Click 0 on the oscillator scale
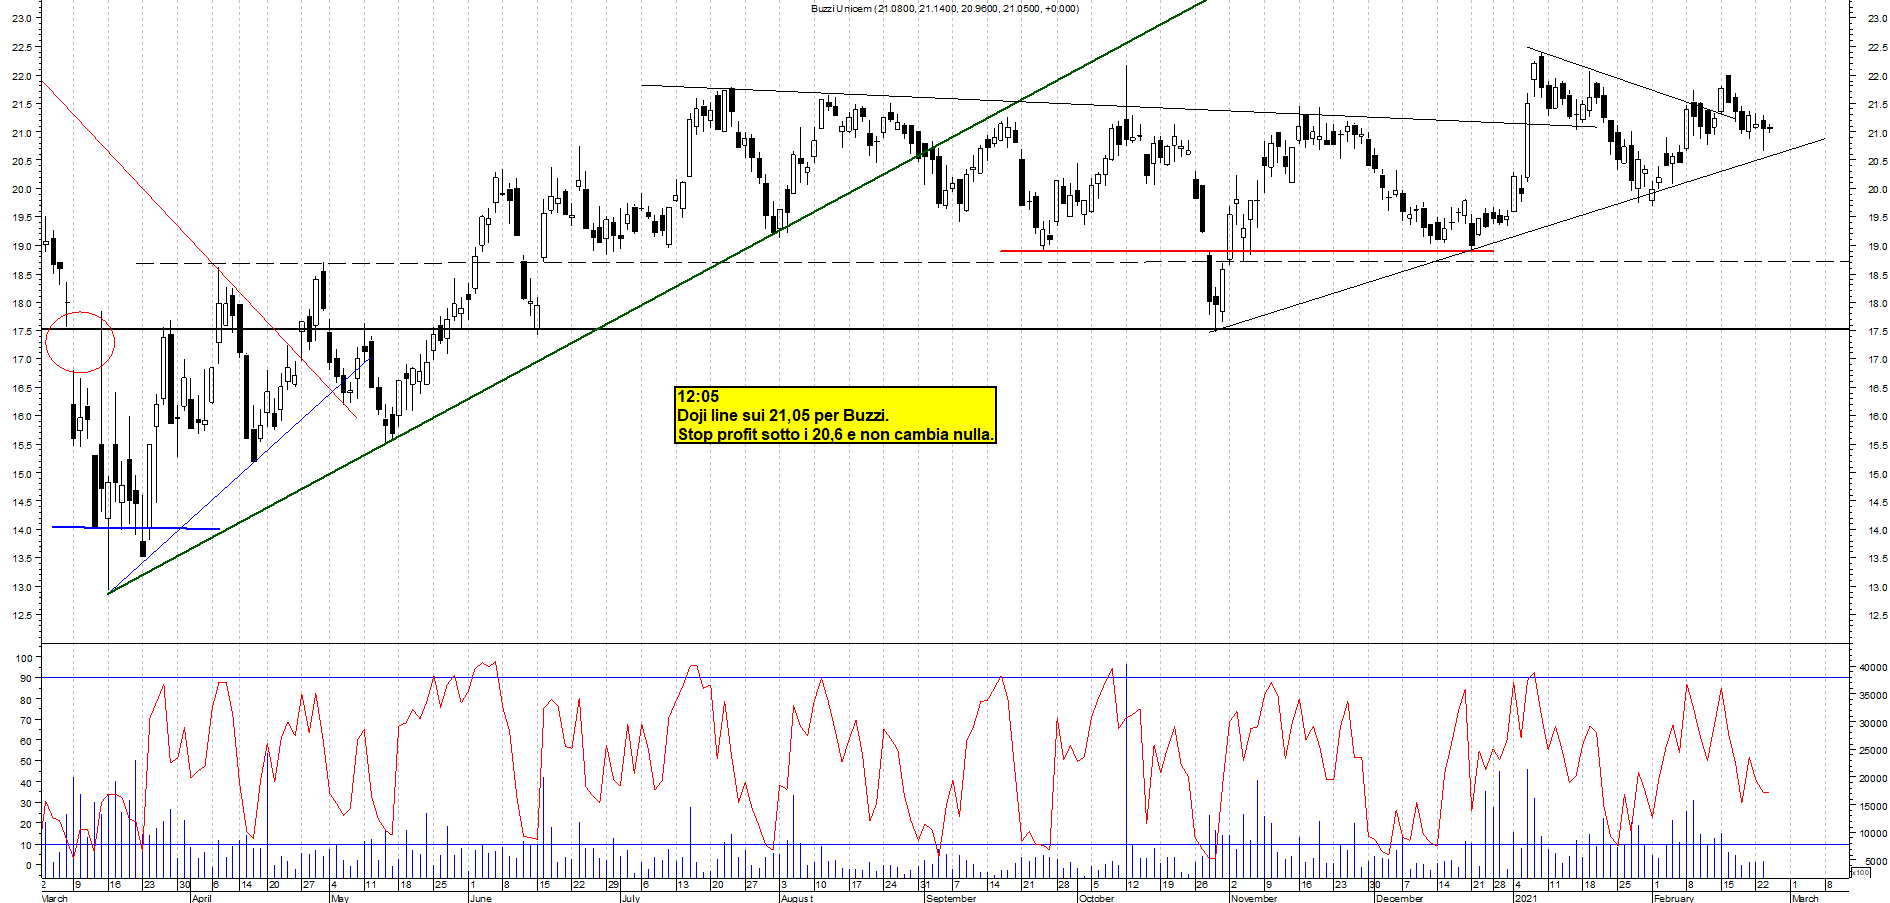This screenshot has height=903, width=1890. coord(29,865)
